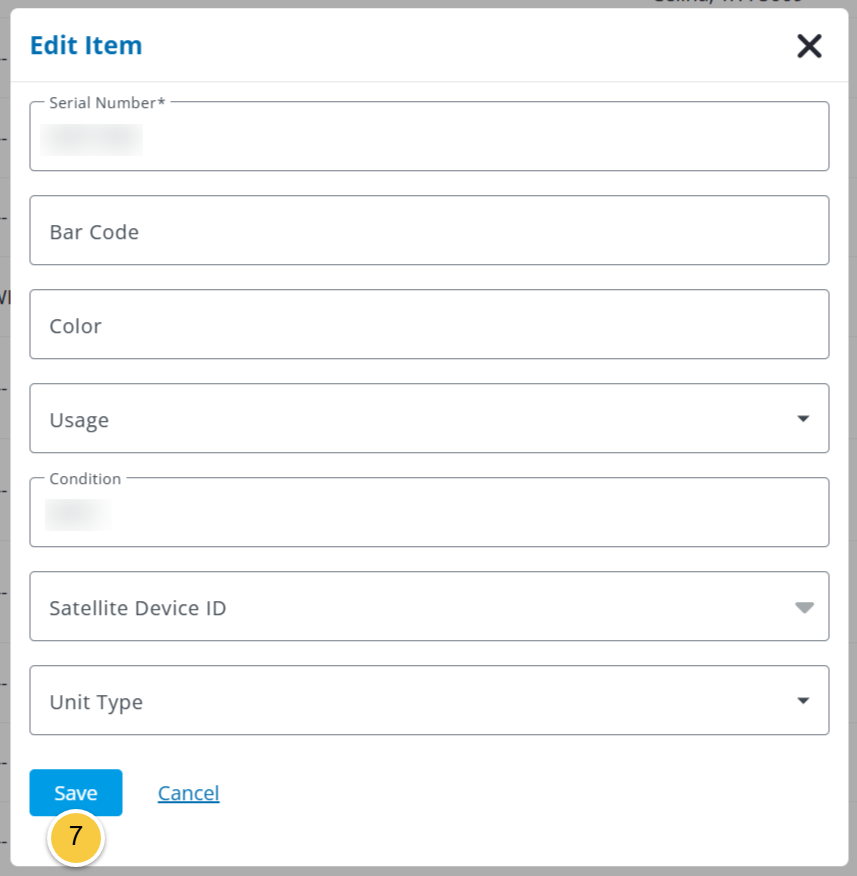Close the Edit Item dialog with X
857x876 pixels.
coord(809,46)
